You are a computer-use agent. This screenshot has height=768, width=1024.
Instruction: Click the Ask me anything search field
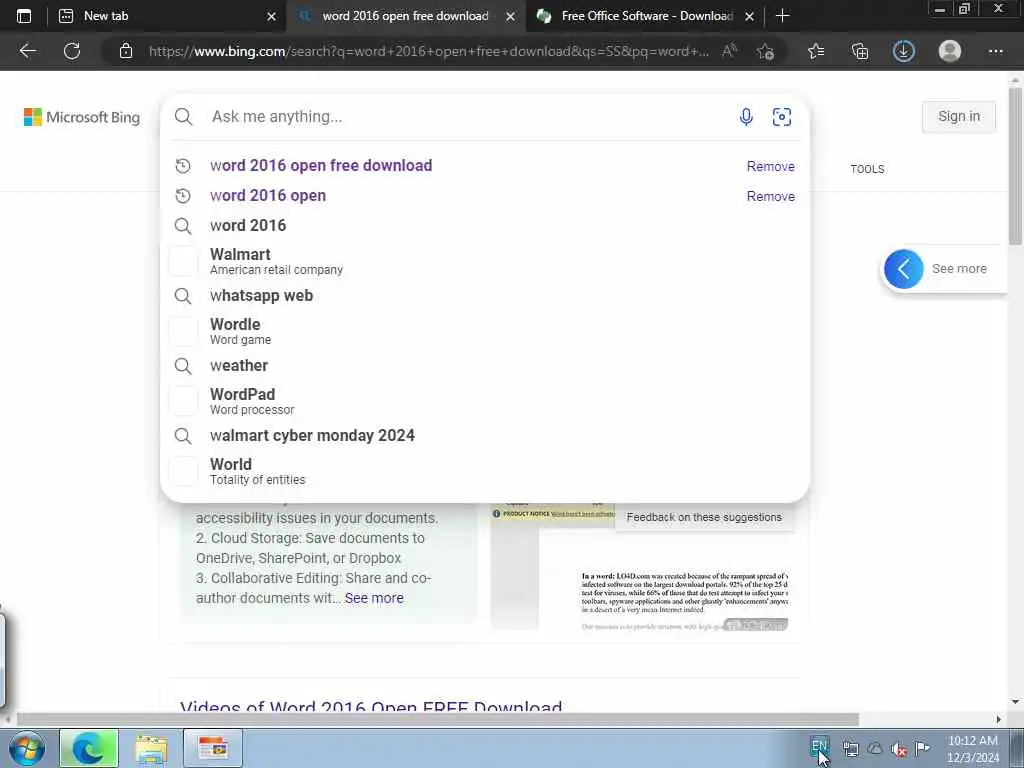(x=470, y=117)
